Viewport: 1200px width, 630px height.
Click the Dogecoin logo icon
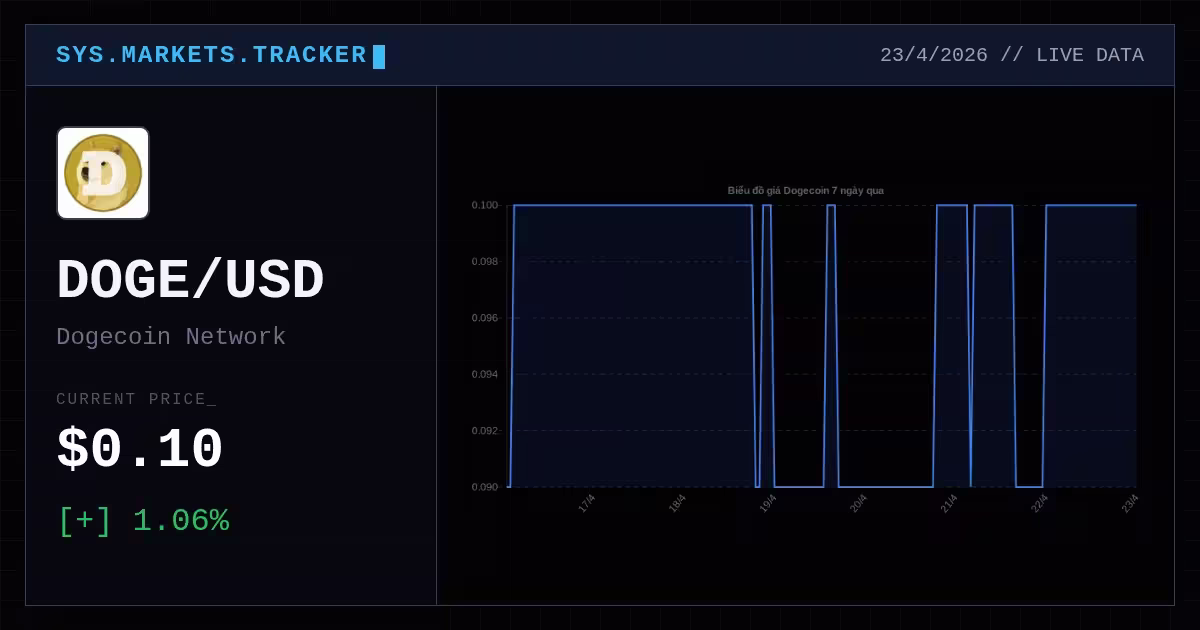point(103,173)
